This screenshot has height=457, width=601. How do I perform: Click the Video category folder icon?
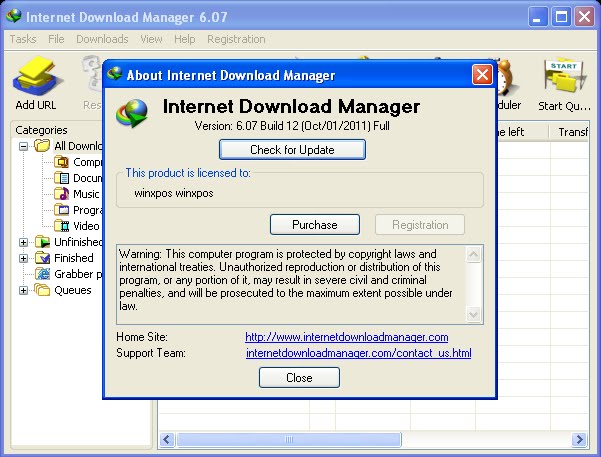pos(61,226)
